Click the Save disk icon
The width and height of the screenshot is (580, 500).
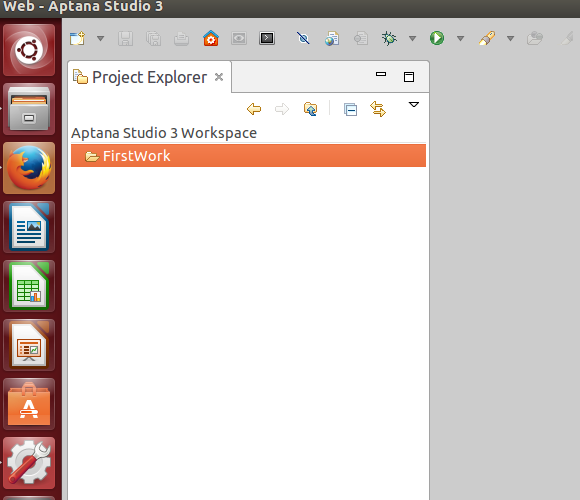pos(125,38)
